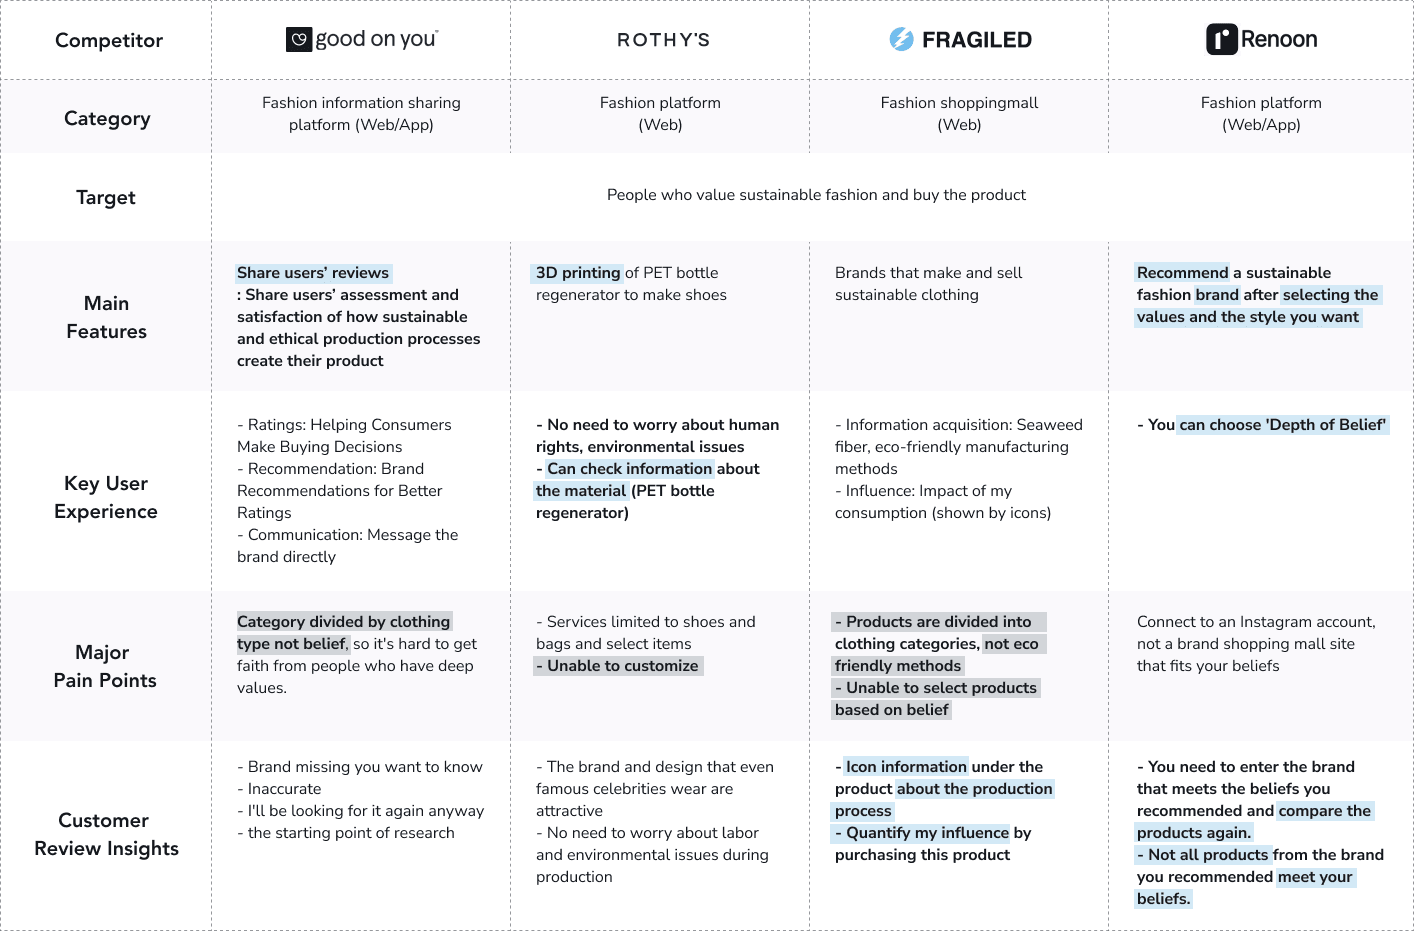Click the Target row label
1414x931 pixels.
click(106, 197)
